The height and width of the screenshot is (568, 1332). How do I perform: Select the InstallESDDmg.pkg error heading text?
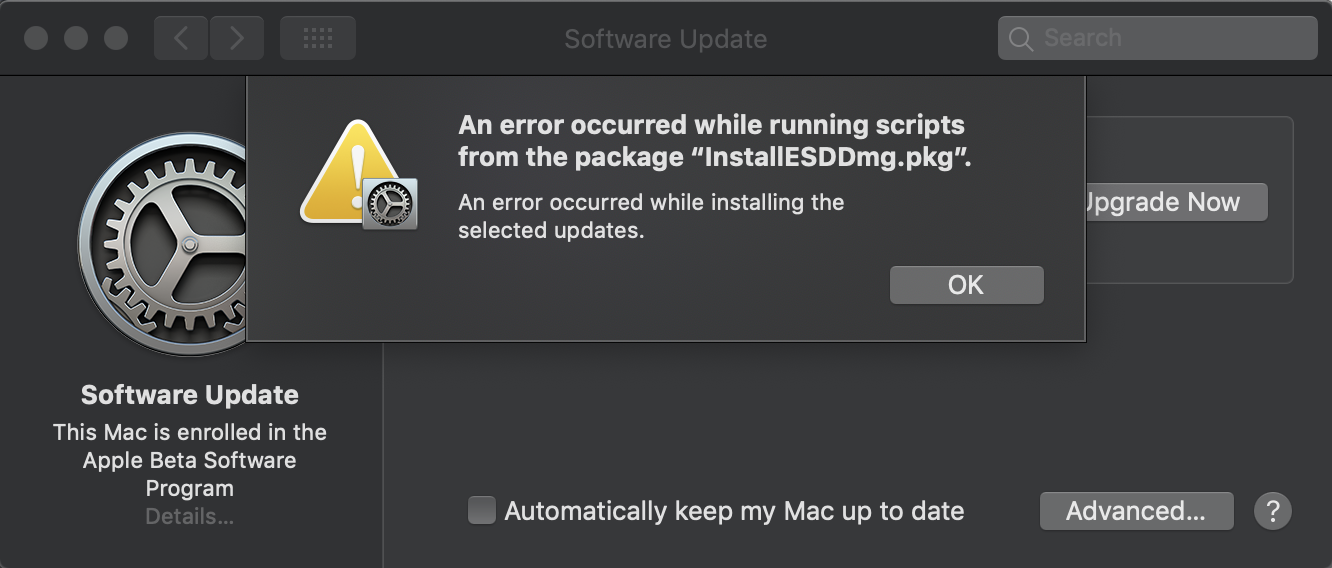(714, 141)
